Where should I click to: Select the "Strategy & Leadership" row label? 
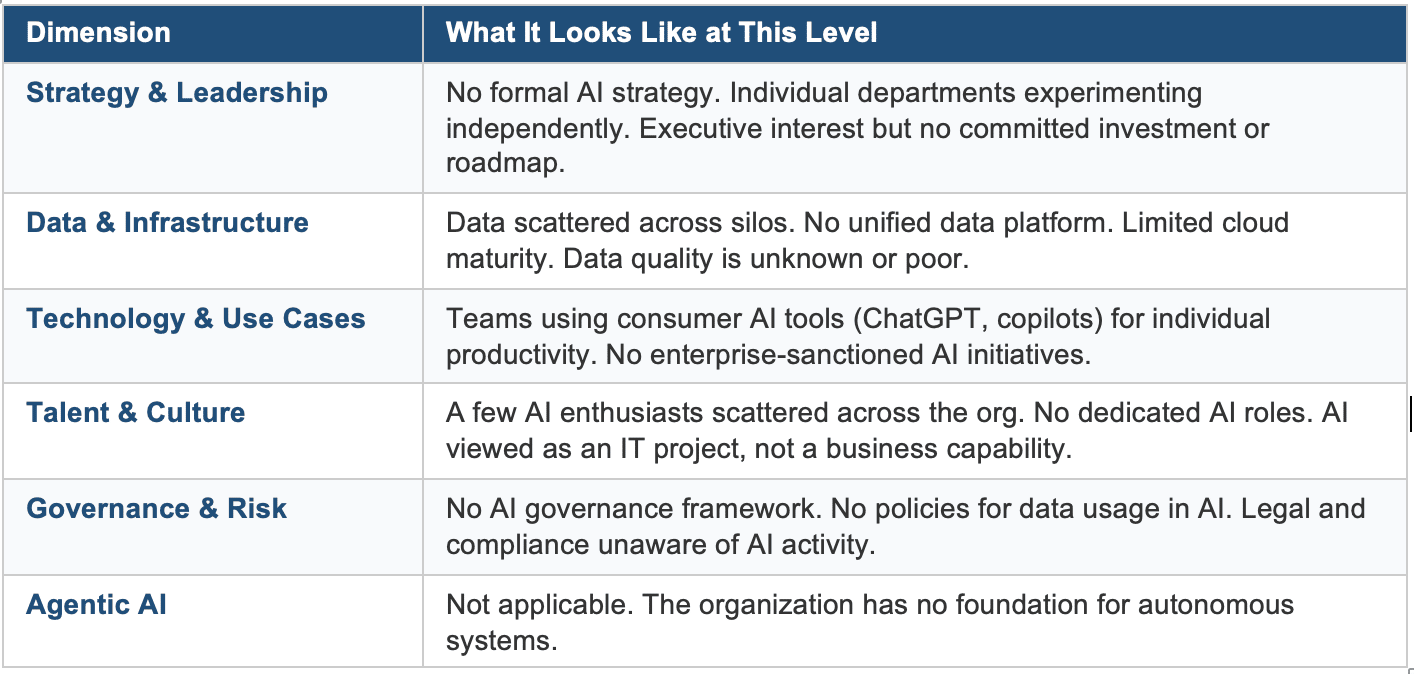[x=177, y=93]
